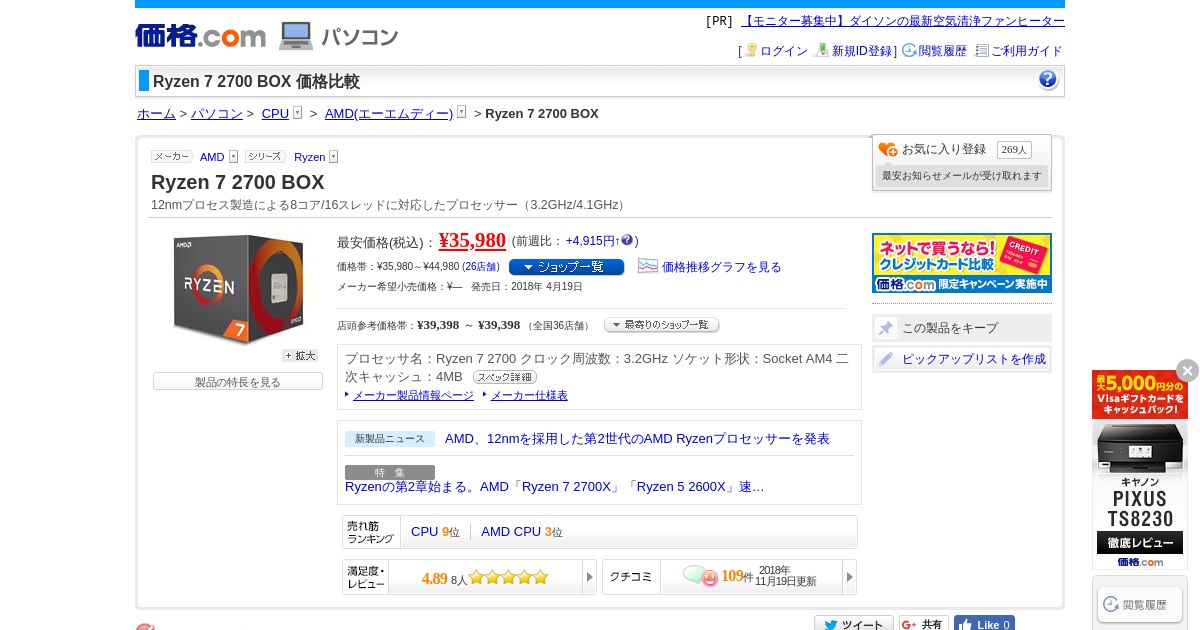Click the Ryzen series link
The width and height of the screenshot is (1200, 630).
309,157
